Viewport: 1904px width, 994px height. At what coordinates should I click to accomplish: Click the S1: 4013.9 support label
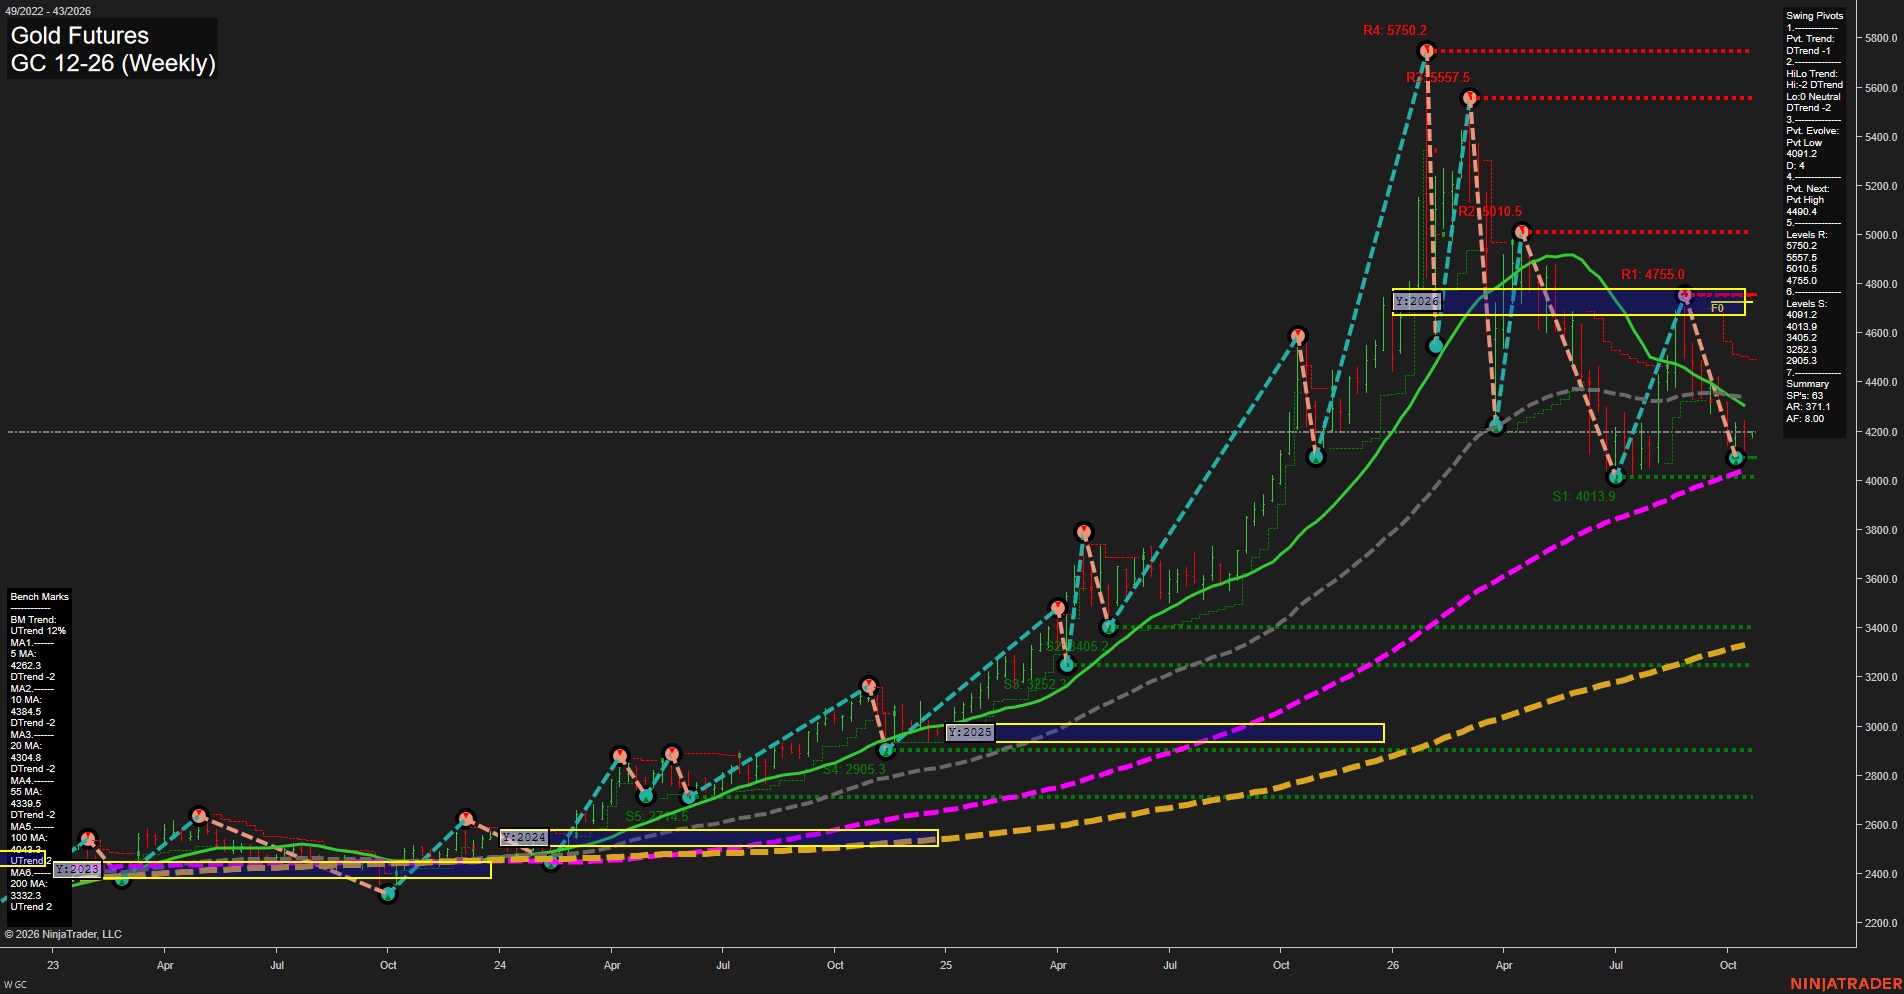(1584, 496)
